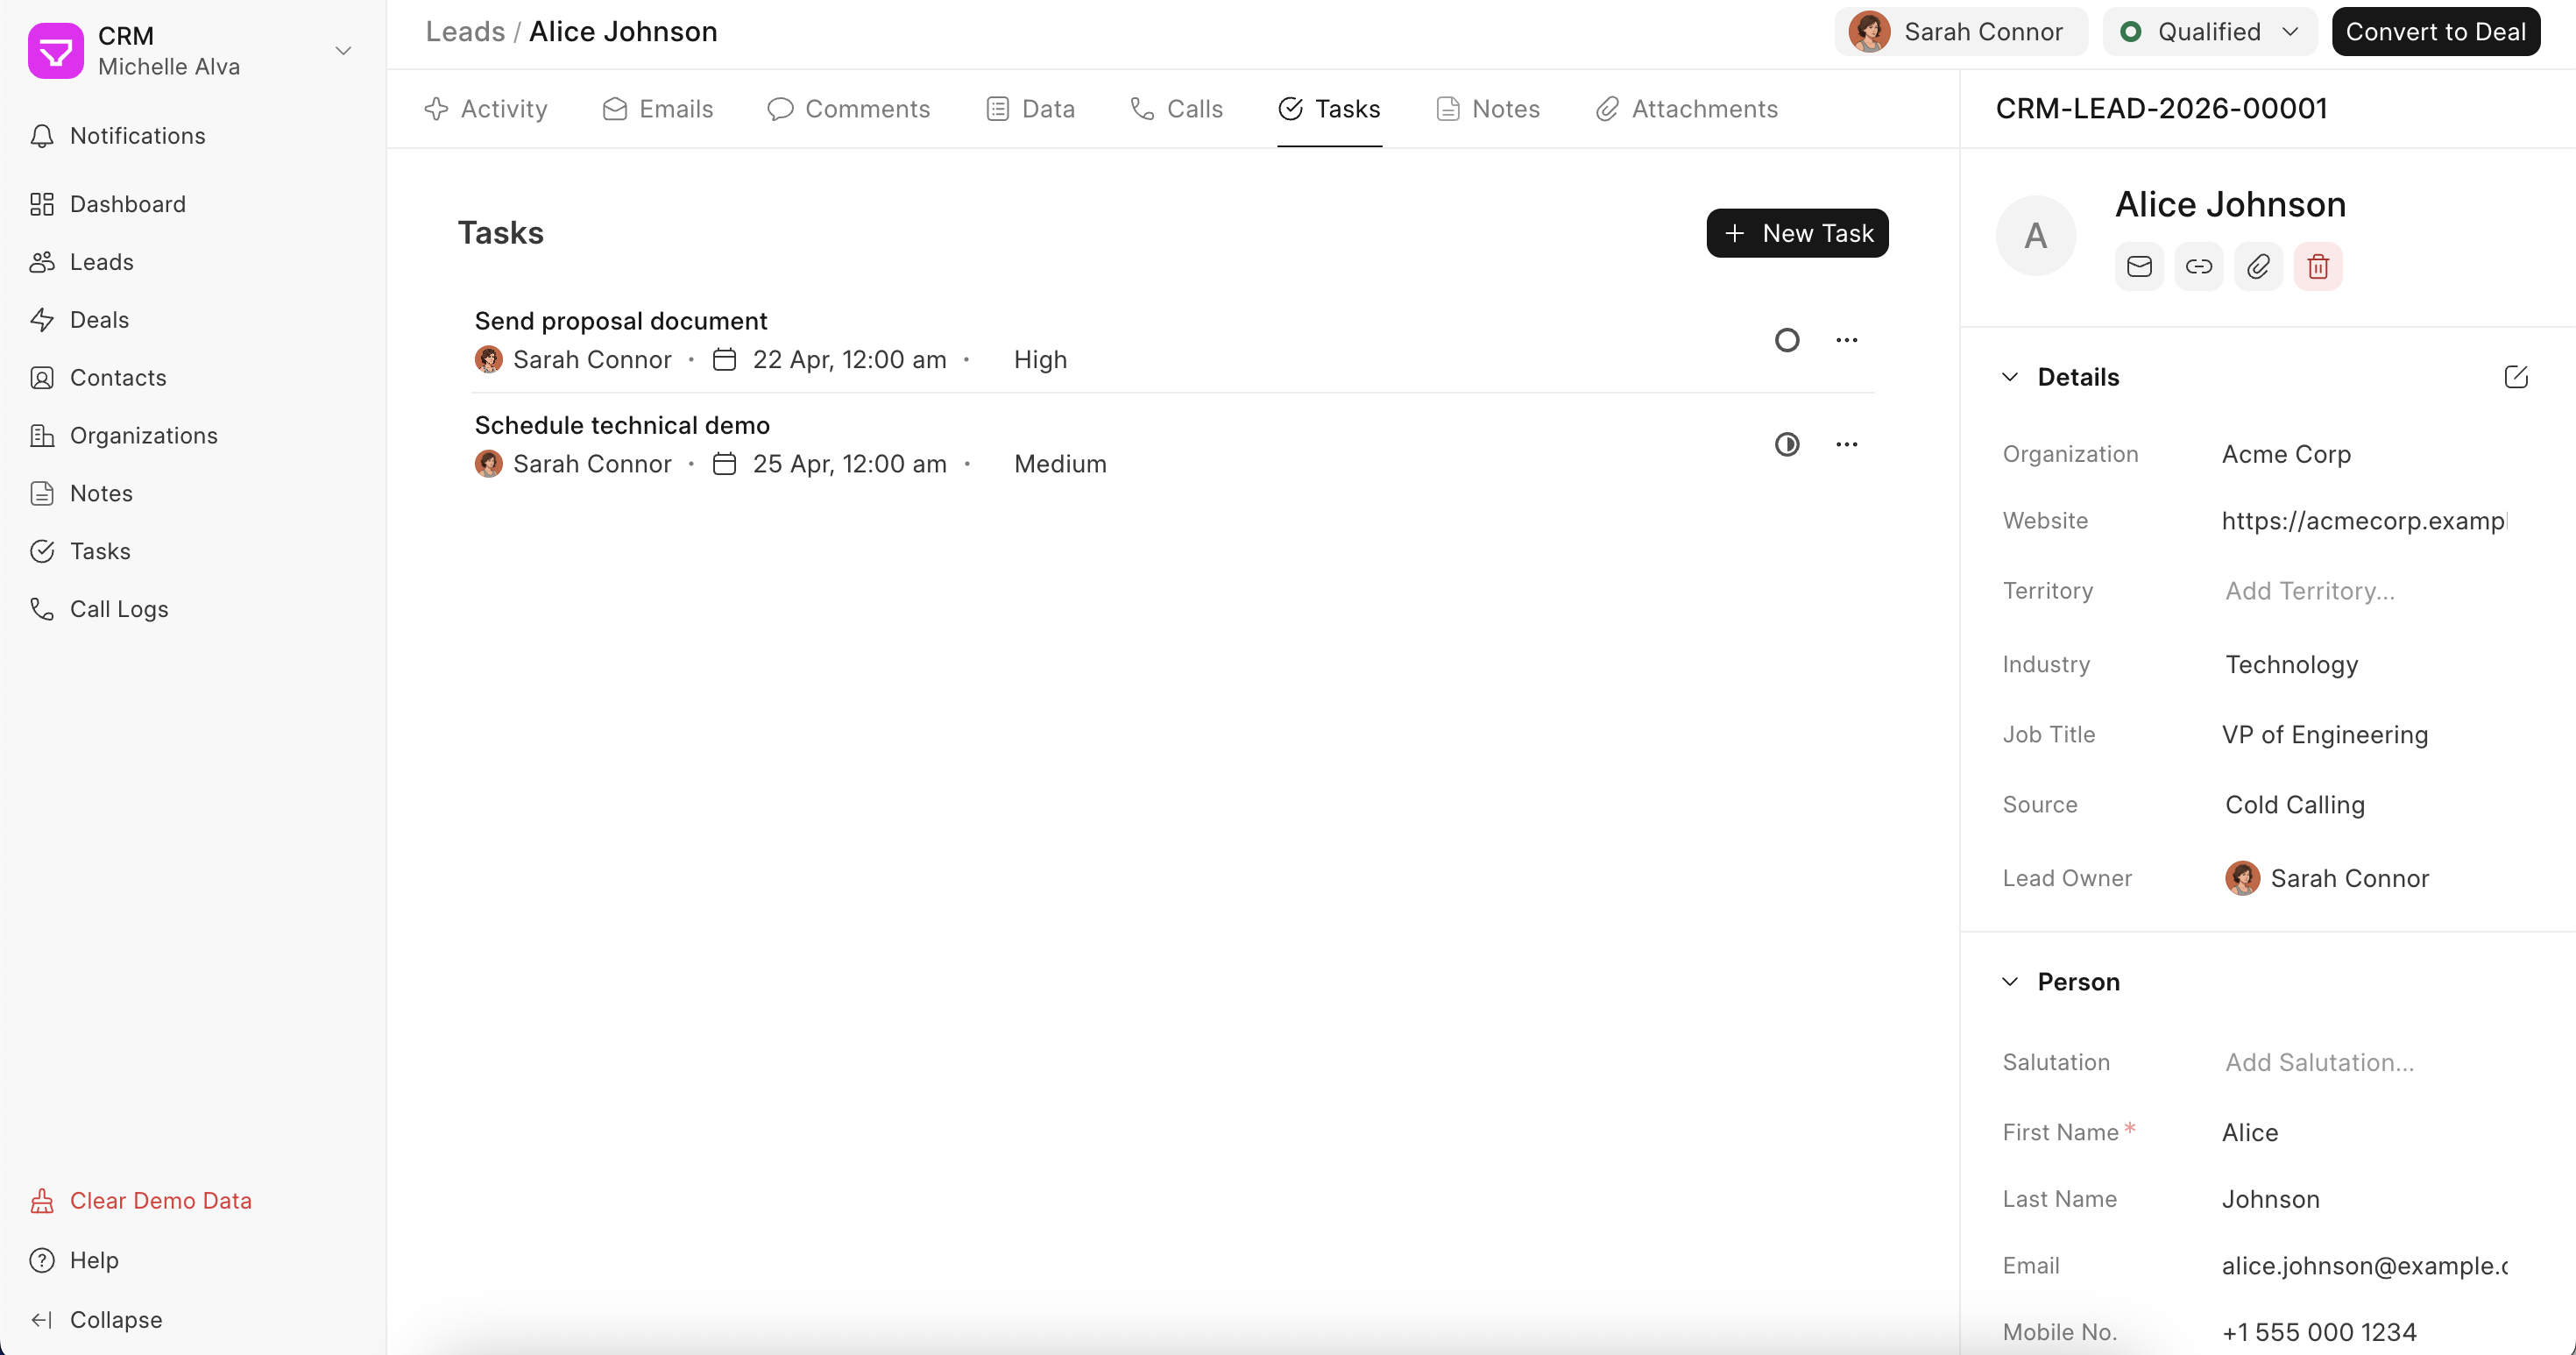Viewport: 2576px width, 1355px height.
Task: Click the New Task button
Action: pyautogui.click(x=1796, y=233)
